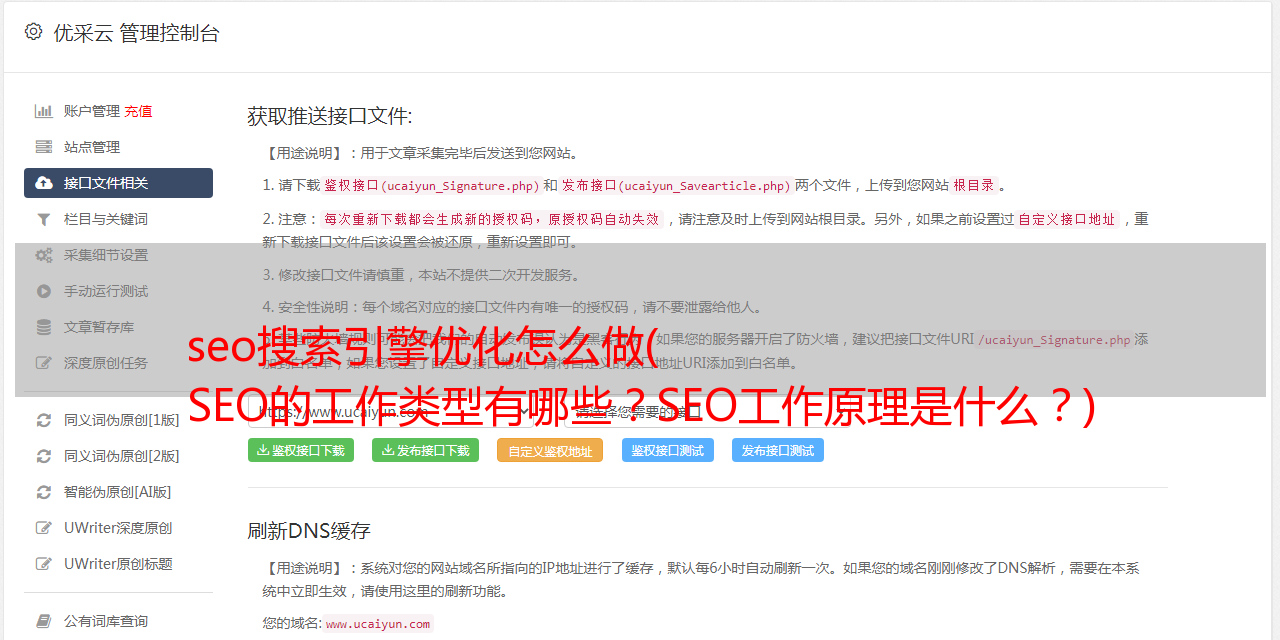Click the line 修改接口文件请慎重，本站不提供二次开发服务
The height and width of the screenshot is (640, 1280).
[x=421, y=275]
